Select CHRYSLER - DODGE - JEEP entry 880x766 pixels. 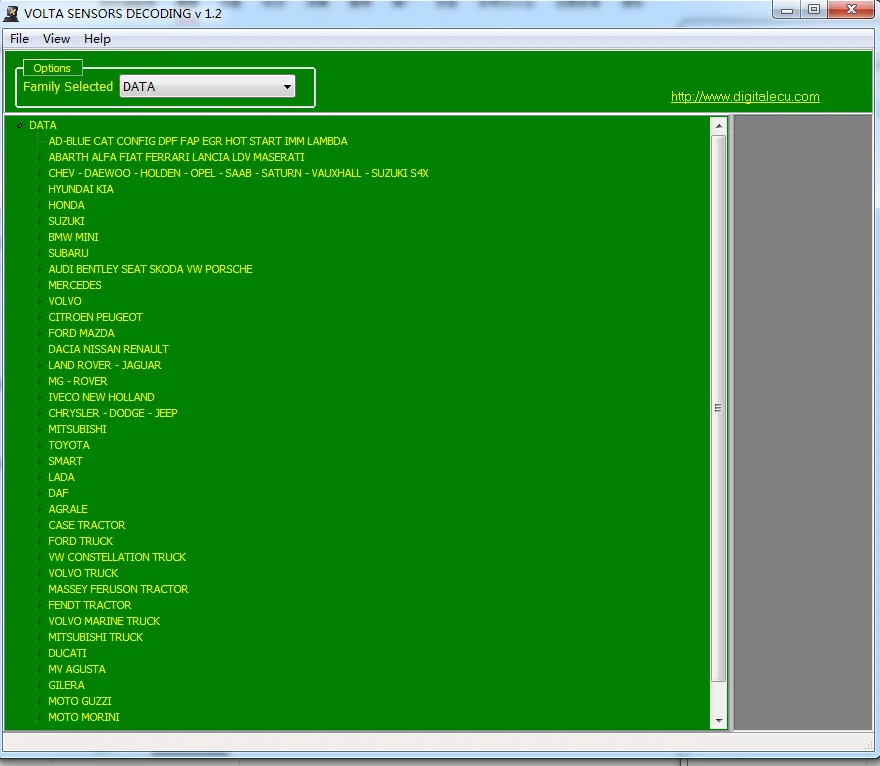113,413
